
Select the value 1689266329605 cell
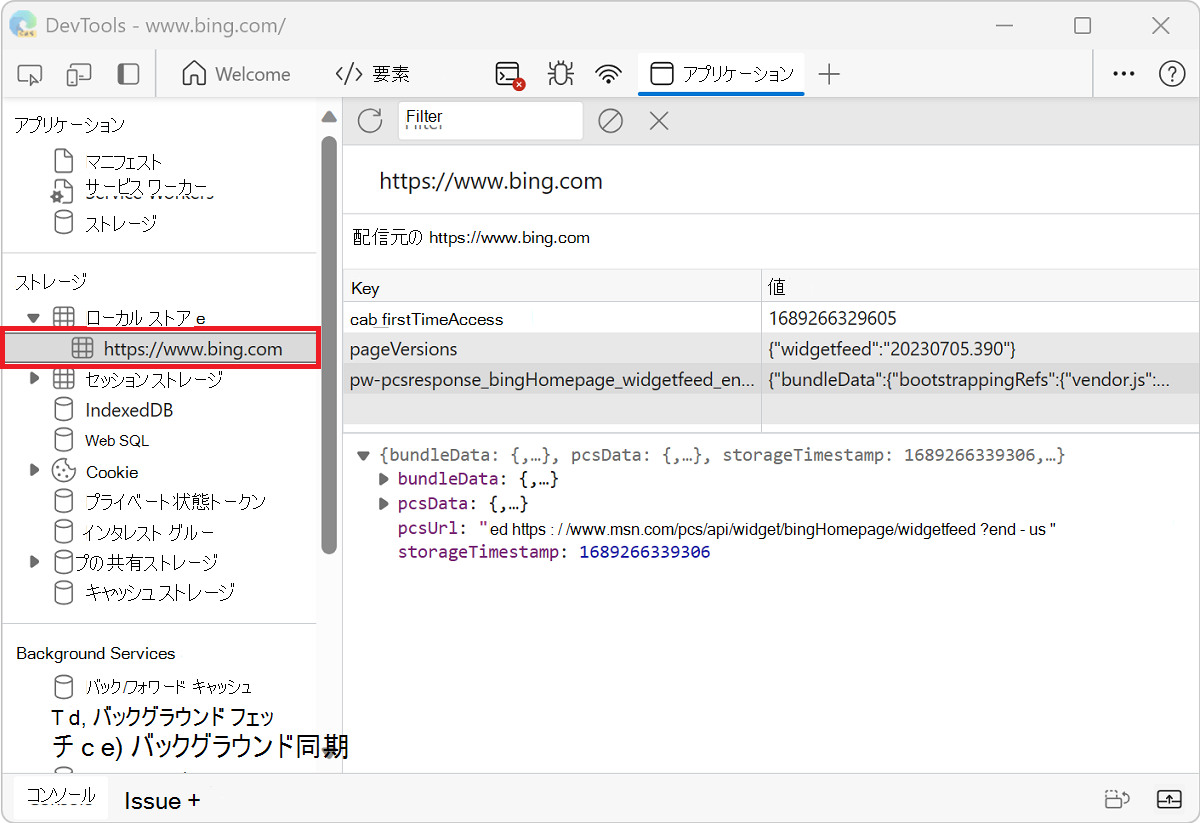tap(980, 319)
